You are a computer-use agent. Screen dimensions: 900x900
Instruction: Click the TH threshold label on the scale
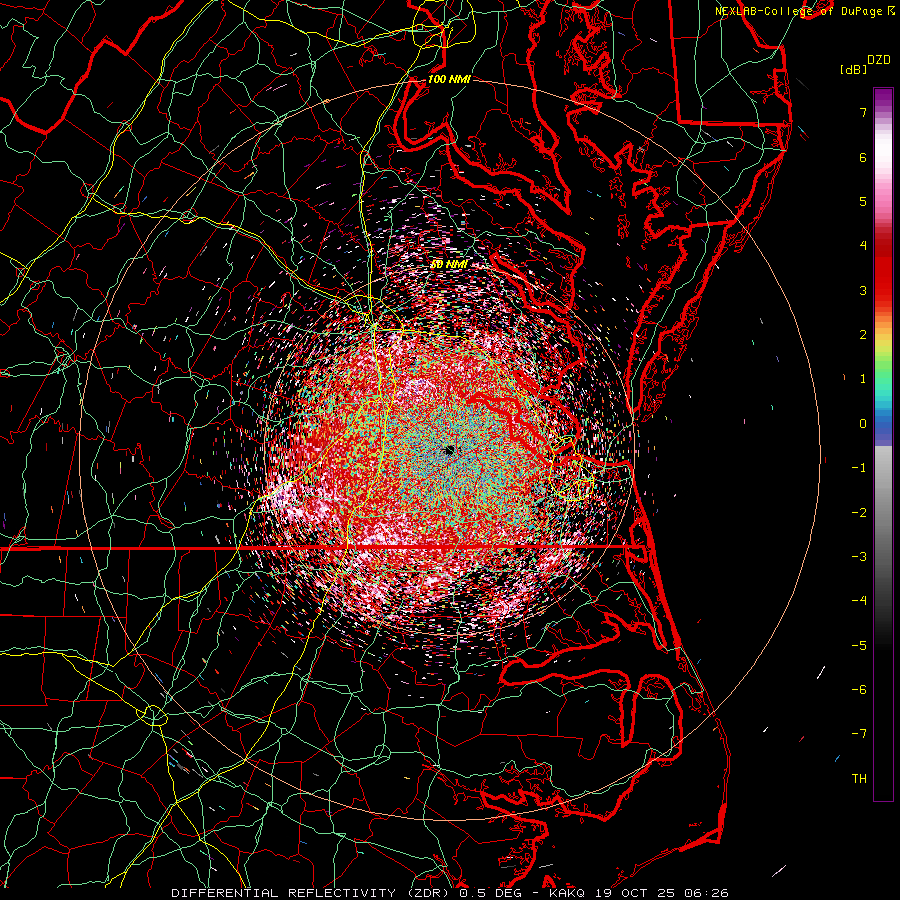[859, 778]
